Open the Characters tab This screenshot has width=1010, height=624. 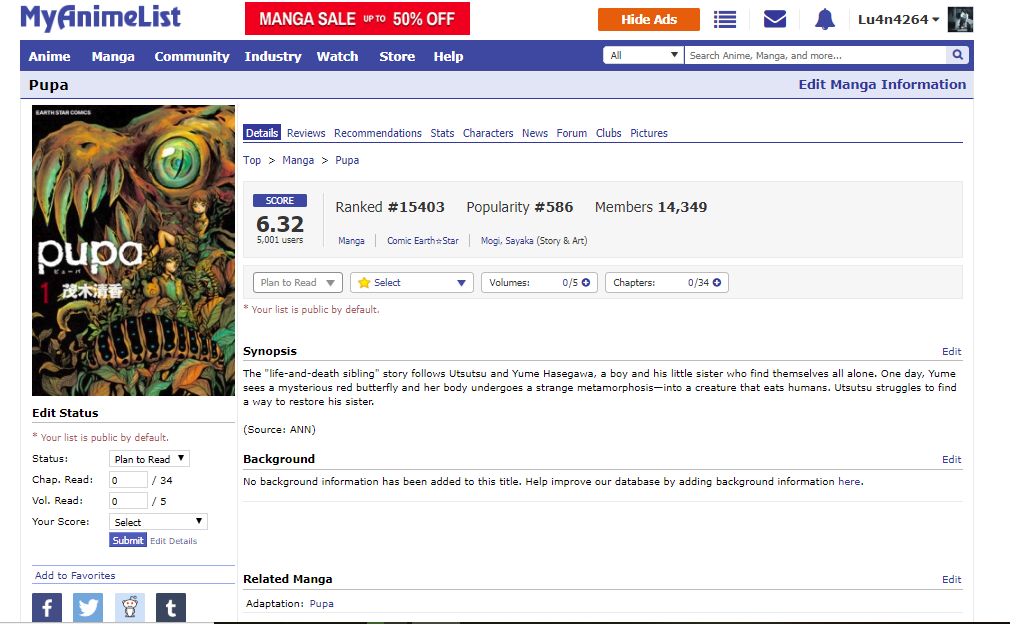pos(488,133)
